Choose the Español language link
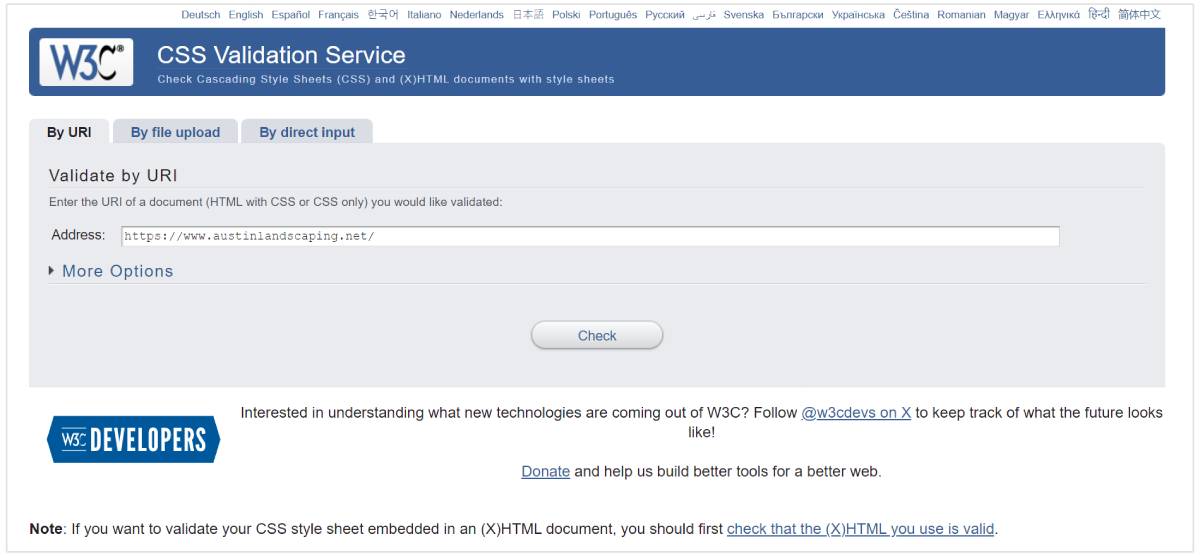The image size is (1200, 556). click(291, 15)
